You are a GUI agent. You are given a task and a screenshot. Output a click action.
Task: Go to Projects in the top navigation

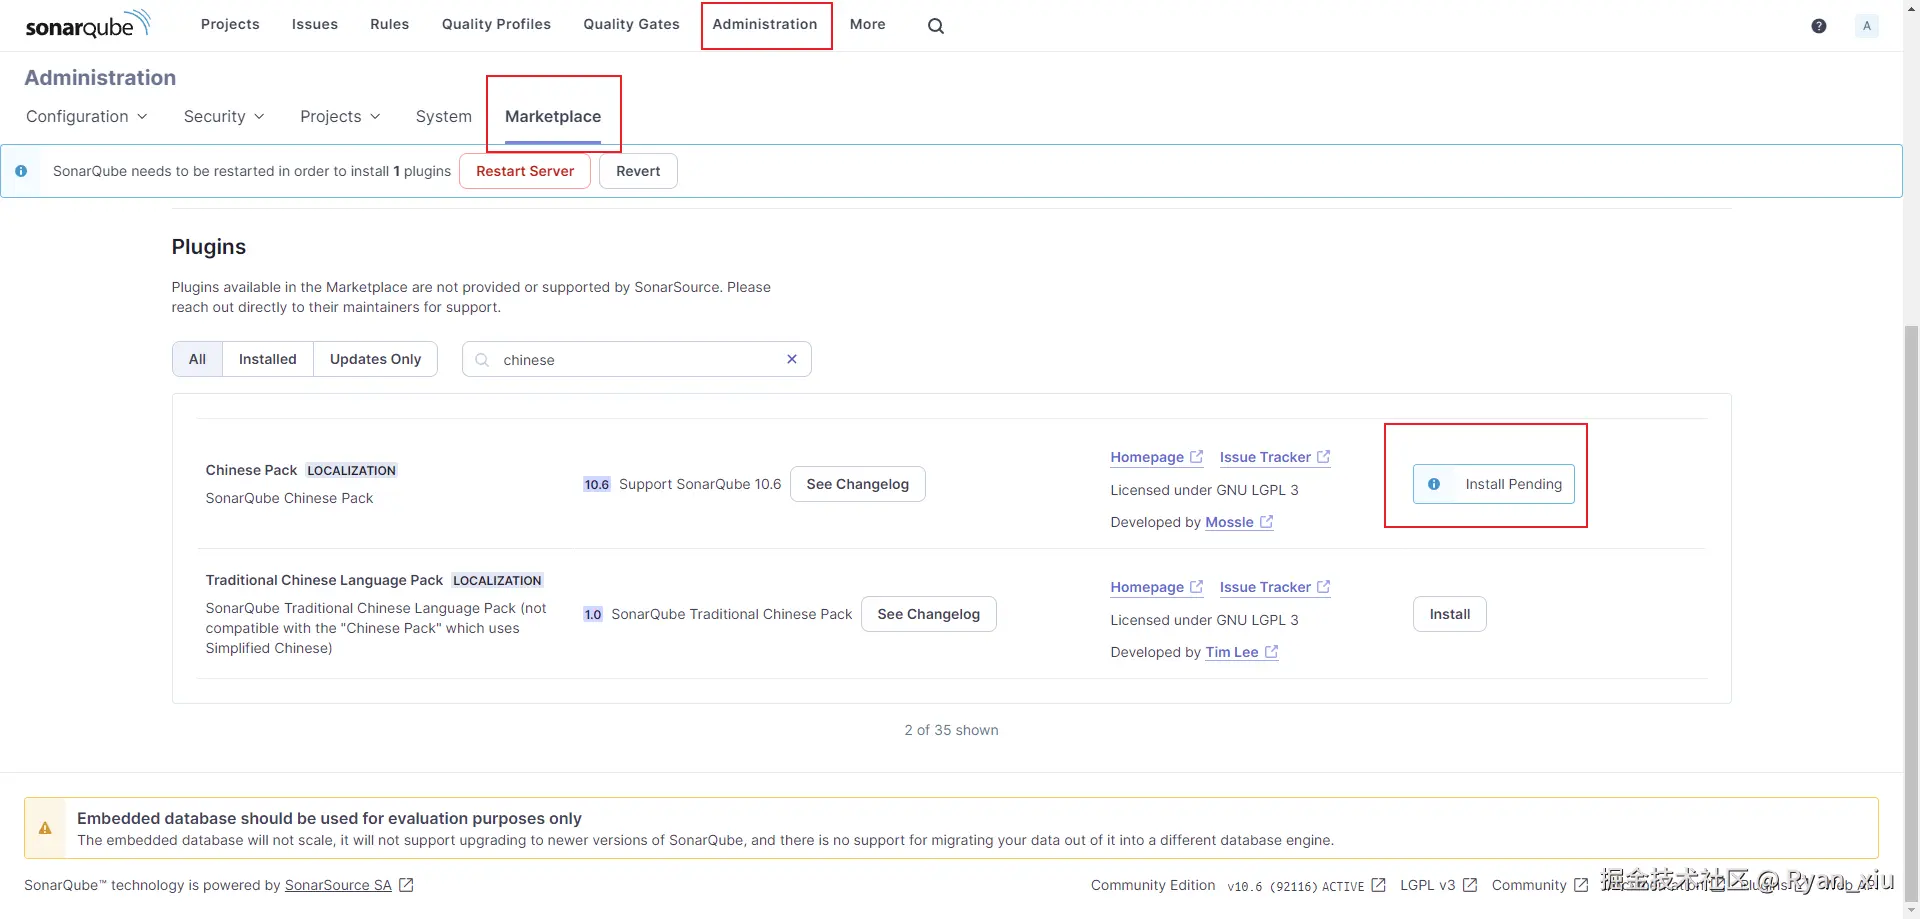230,24
